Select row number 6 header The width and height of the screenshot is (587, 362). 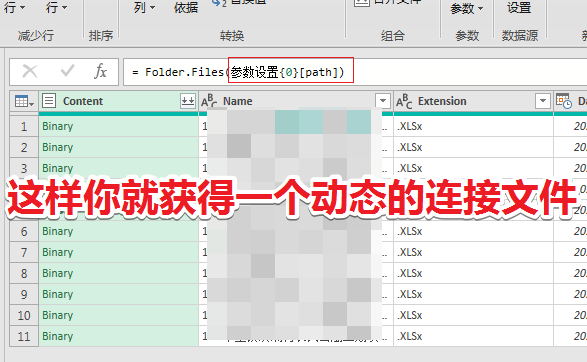click(x=24, y=231)
